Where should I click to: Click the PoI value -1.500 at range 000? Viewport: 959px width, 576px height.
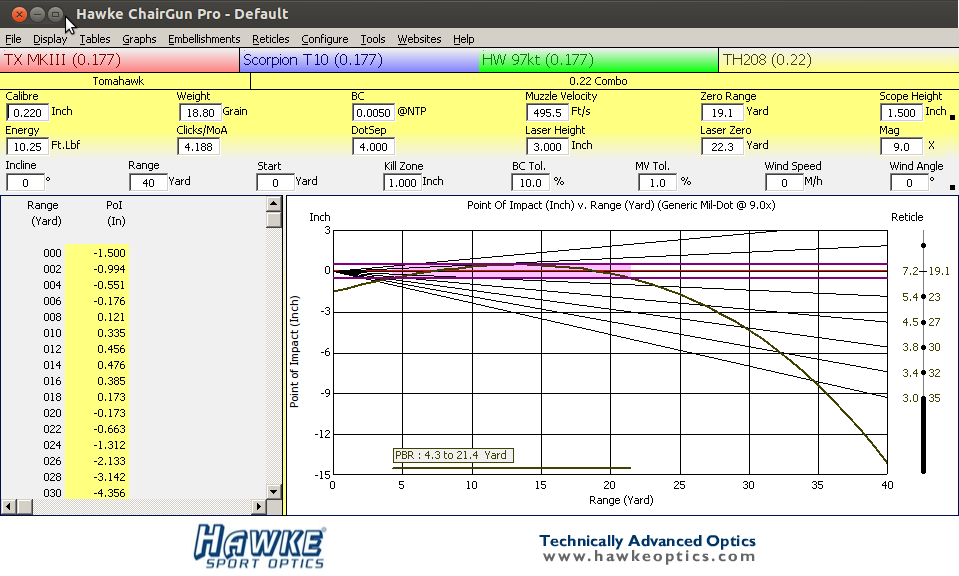[109, 253]
